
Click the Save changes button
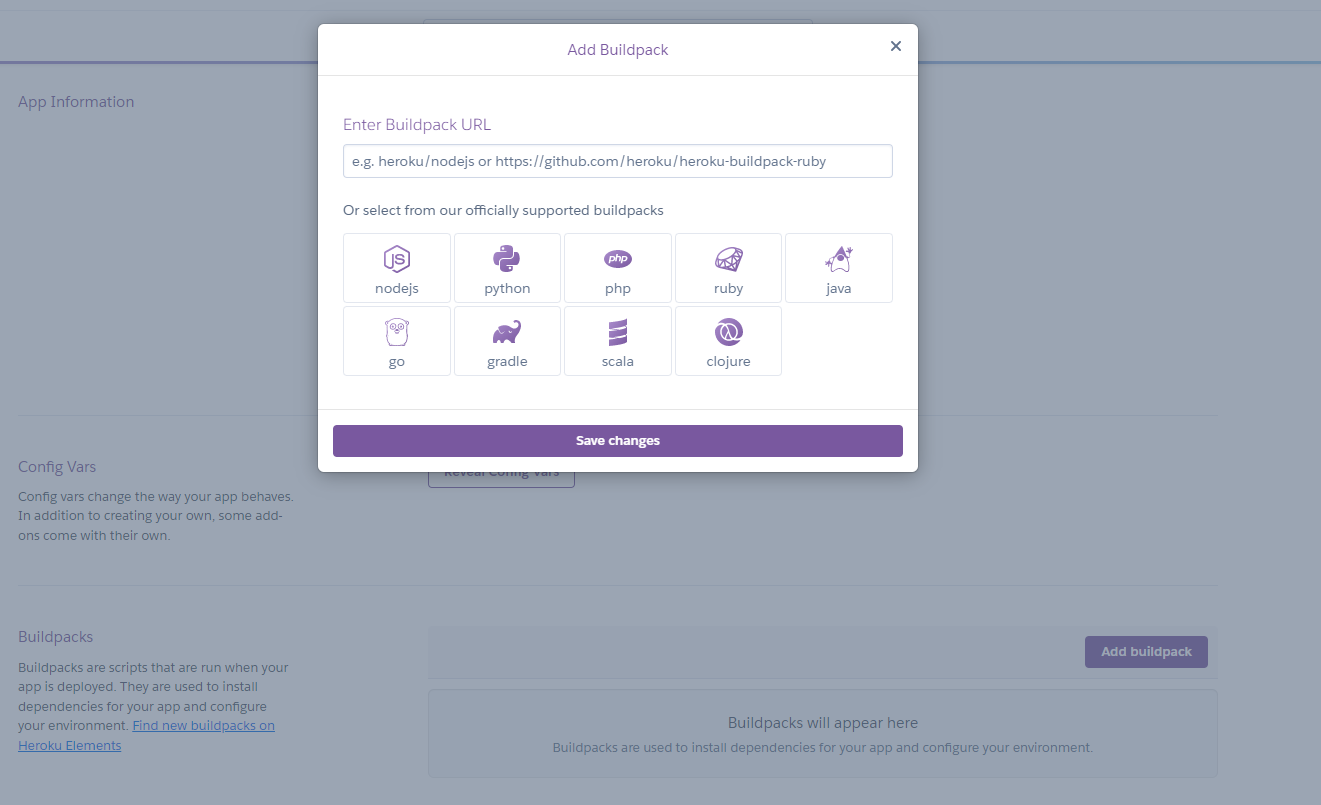(618, 441)
